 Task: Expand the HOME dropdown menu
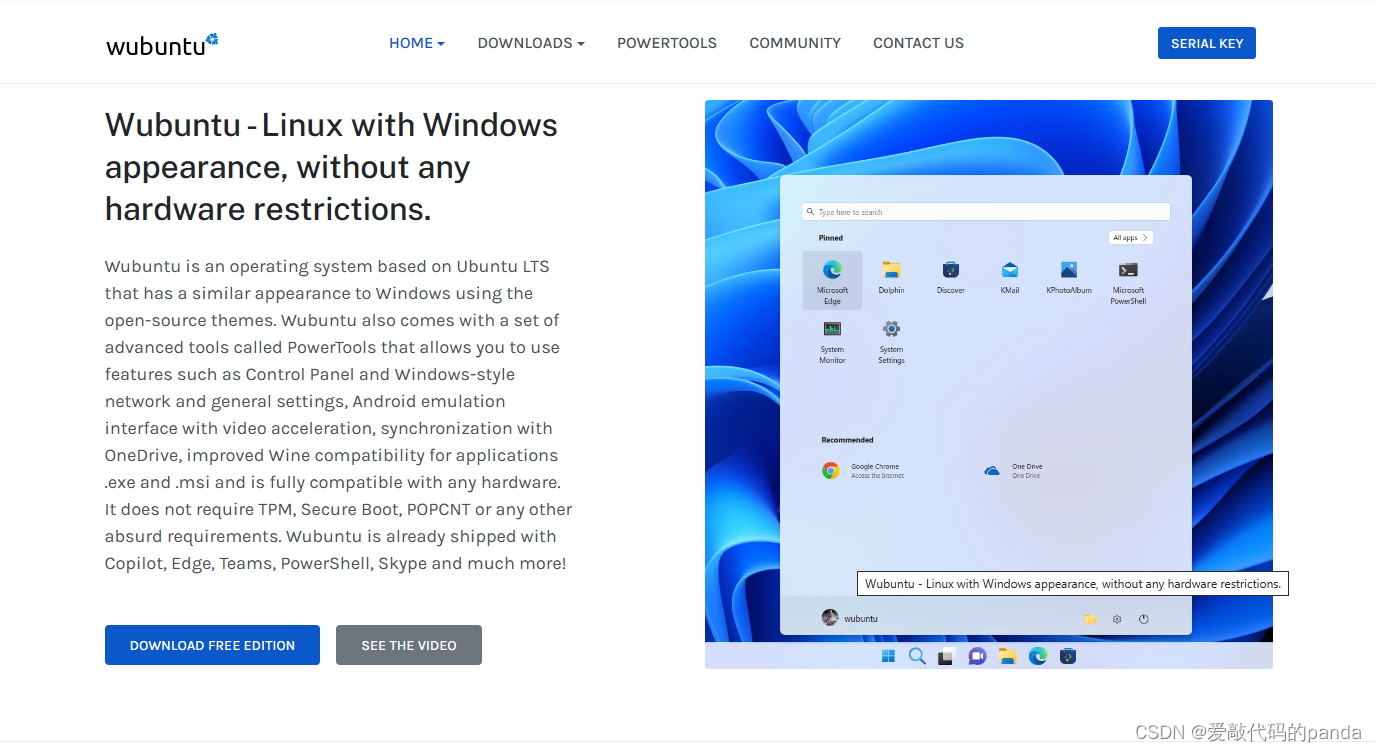(417, 43)
